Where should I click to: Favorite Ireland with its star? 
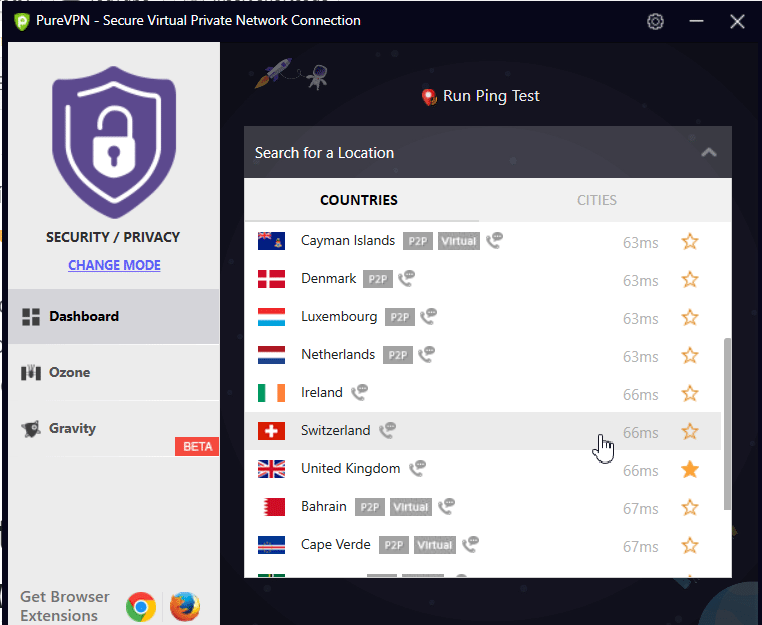[x=690, y=393]
